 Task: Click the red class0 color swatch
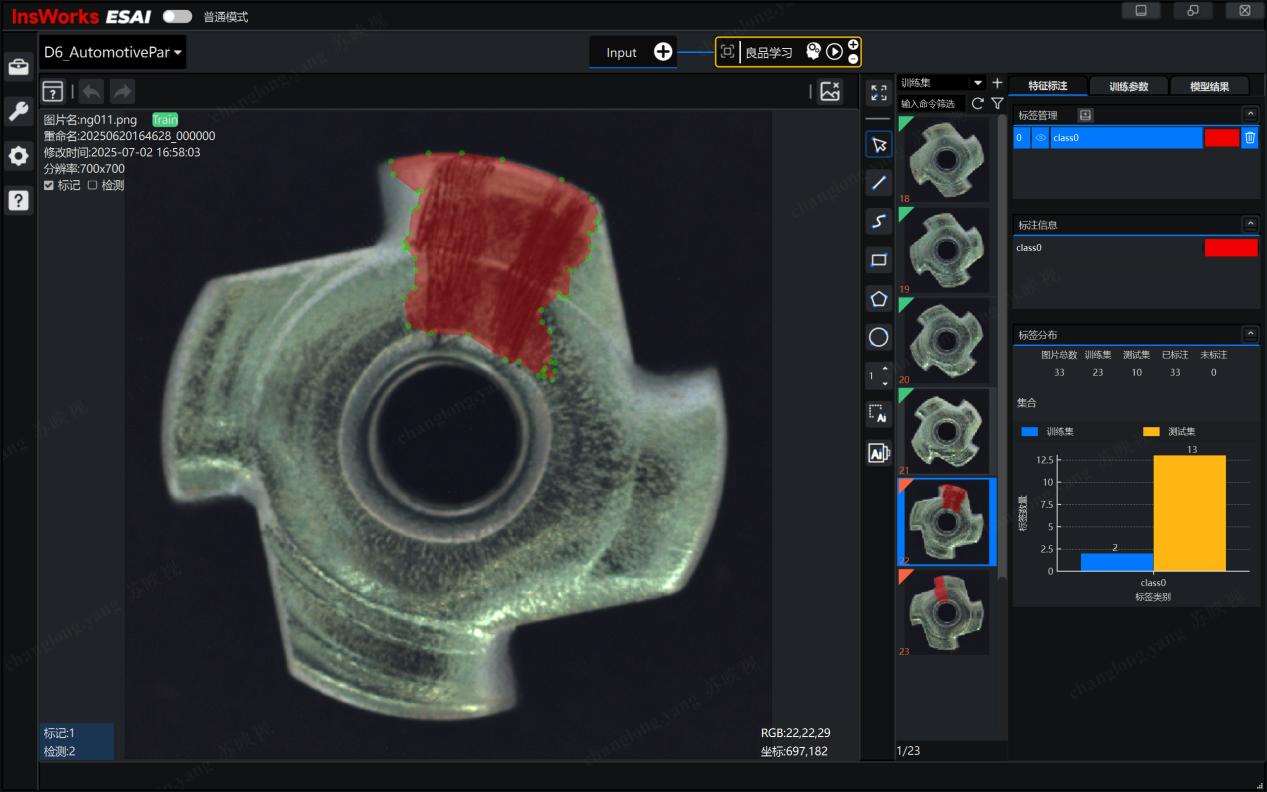(1221, 137)
